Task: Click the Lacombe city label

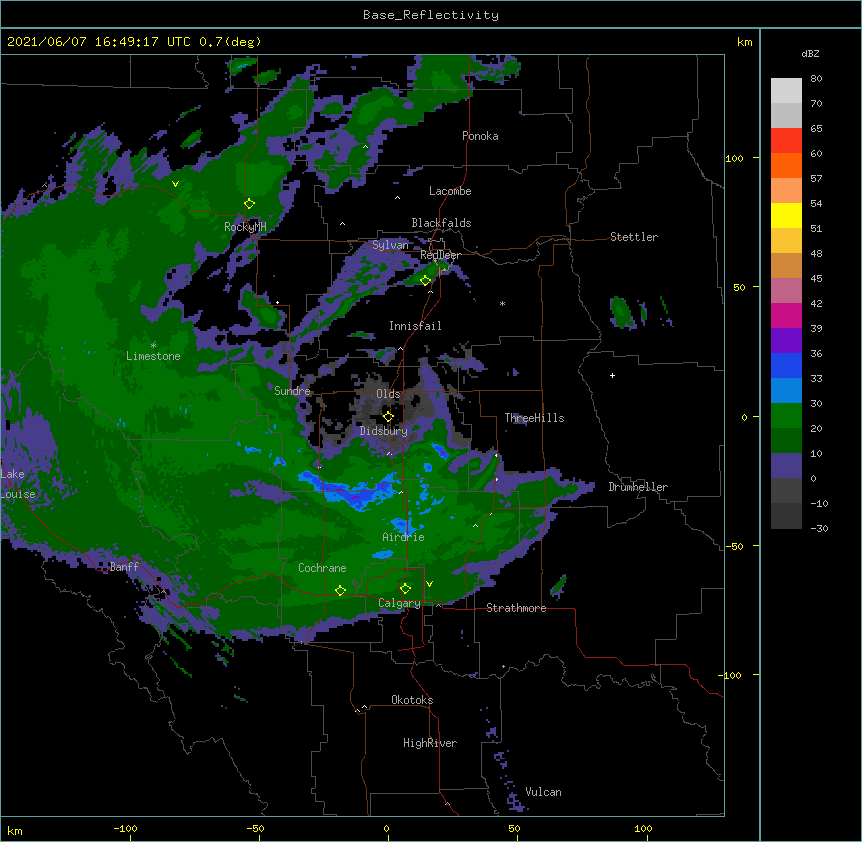Action: pos(450,191)
